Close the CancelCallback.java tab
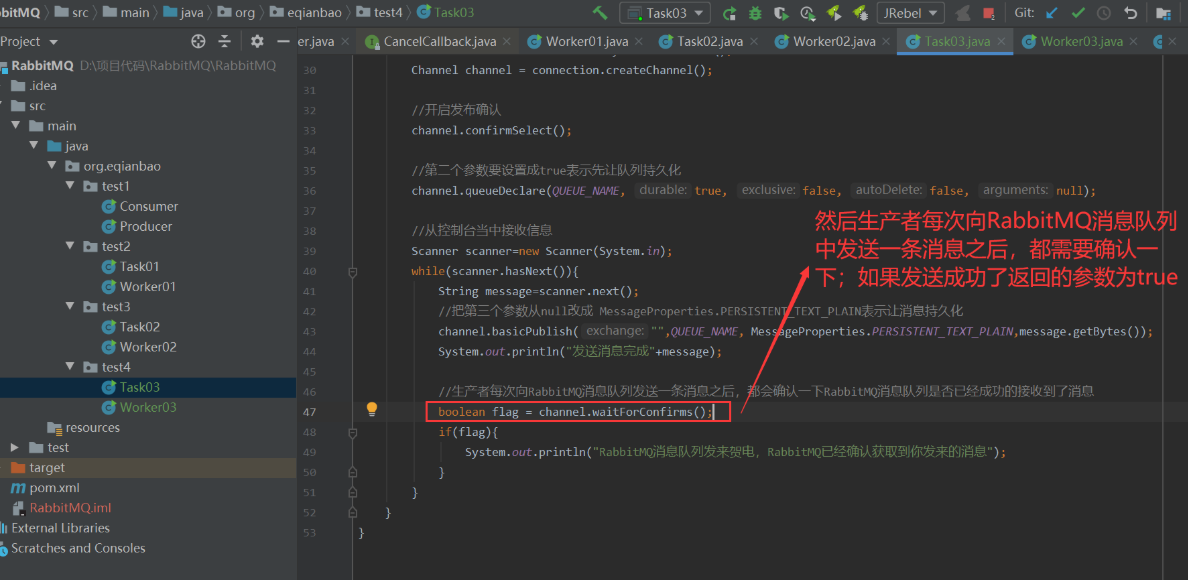1188x580 pixels. (x=508, y=42)
